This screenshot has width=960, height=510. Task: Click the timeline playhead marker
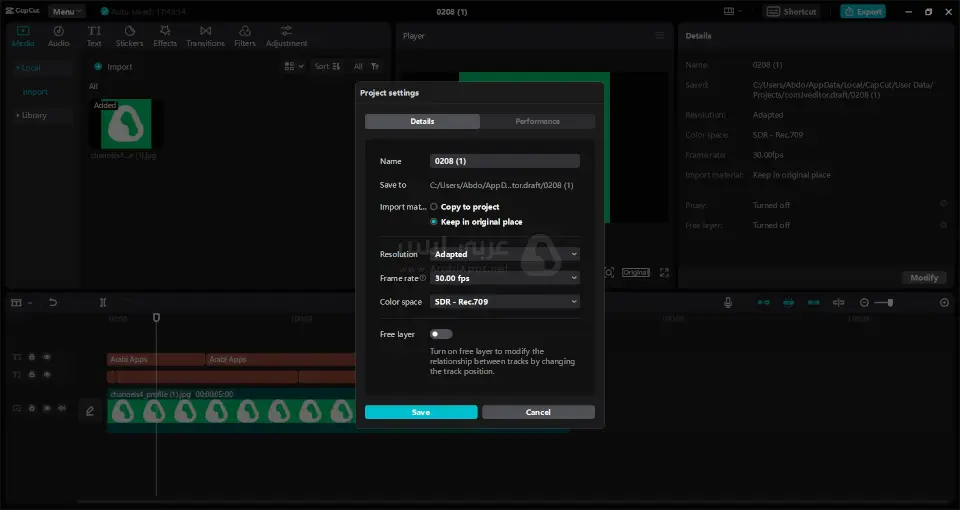click(156, 317)
